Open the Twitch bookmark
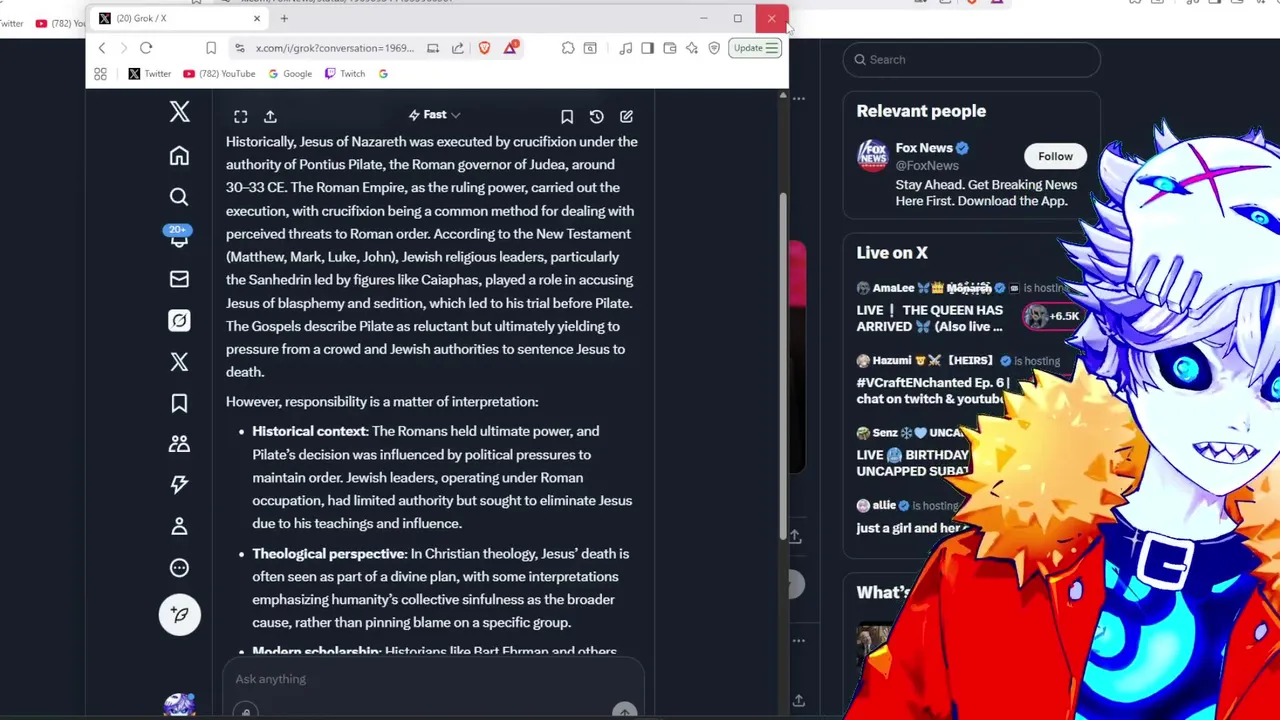Screen dimensions: 1280x720 click(x=345, y=74)
